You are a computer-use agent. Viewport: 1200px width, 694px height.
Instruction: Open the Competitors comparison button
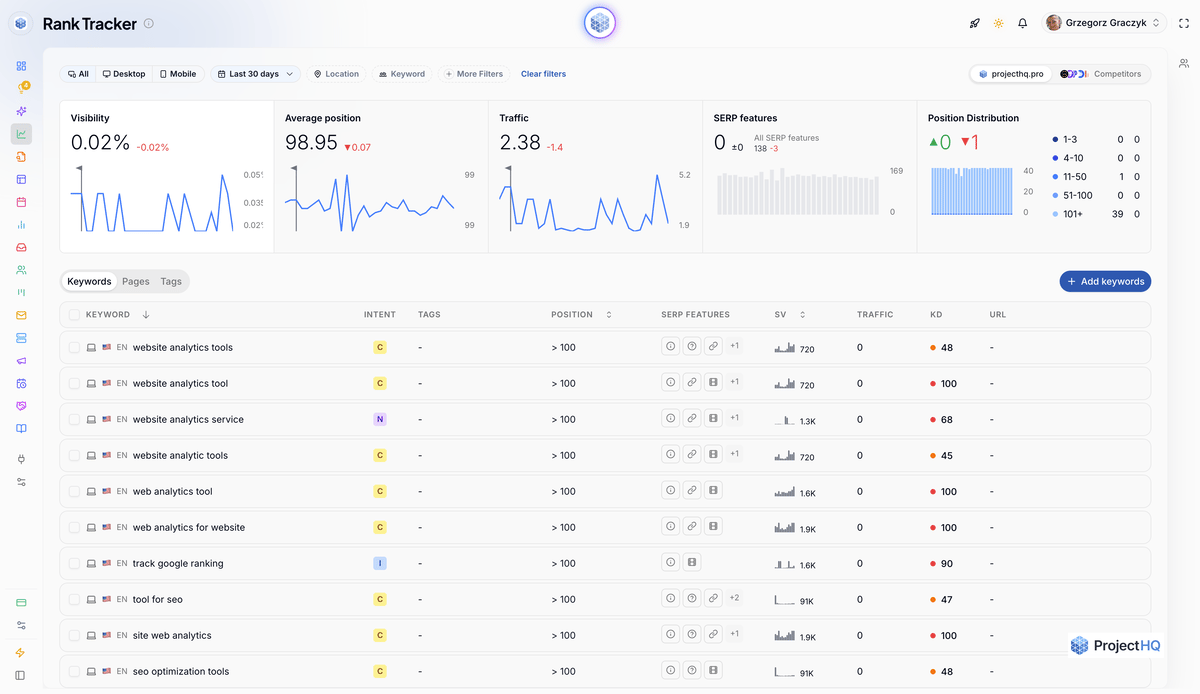click(x=1101, y=74)
